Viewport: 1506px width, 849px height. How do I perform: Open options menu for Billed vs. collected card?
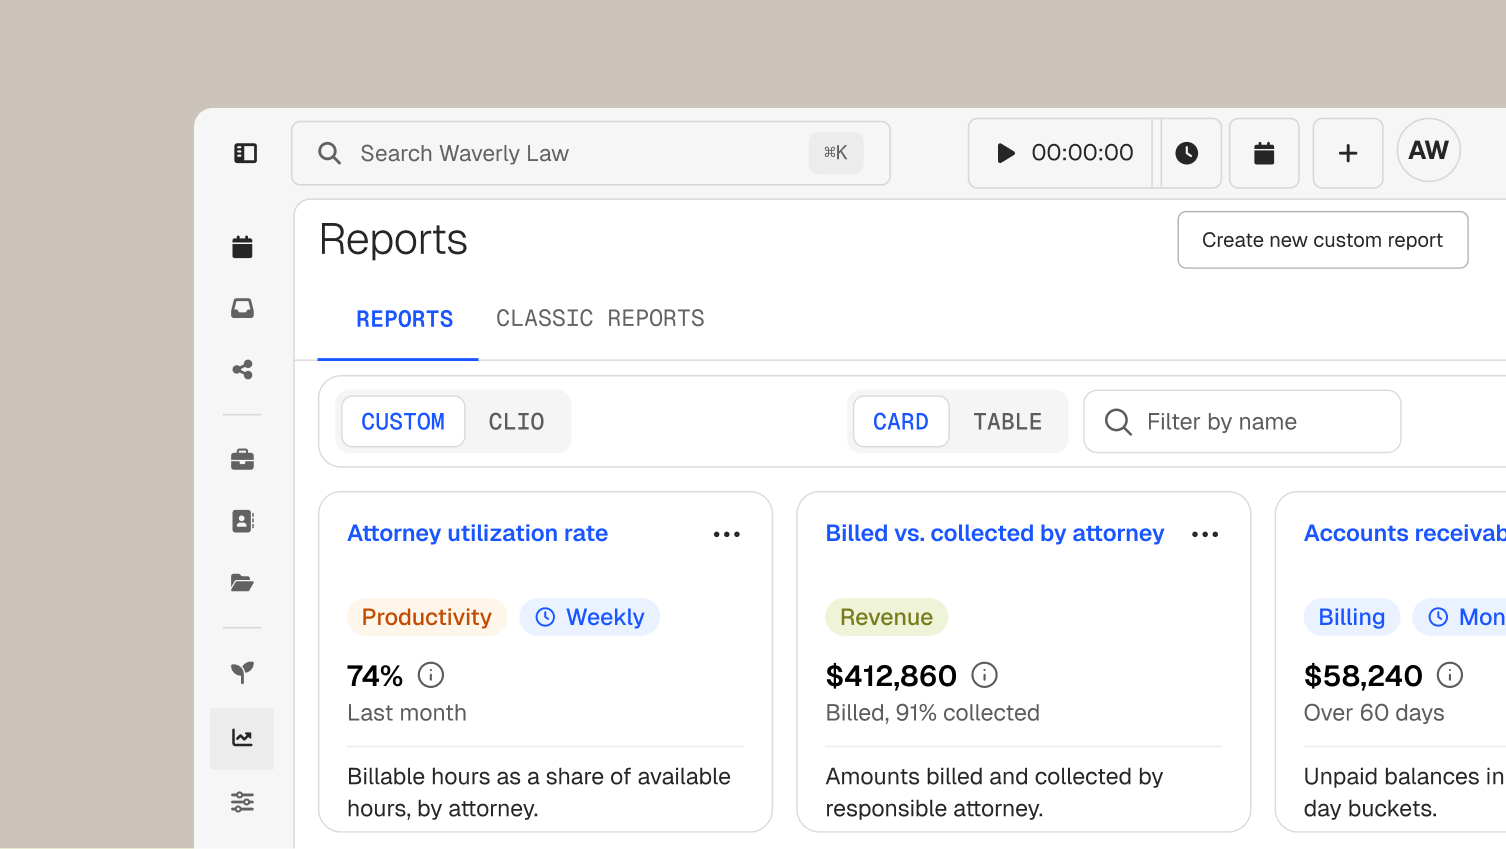1205,534
